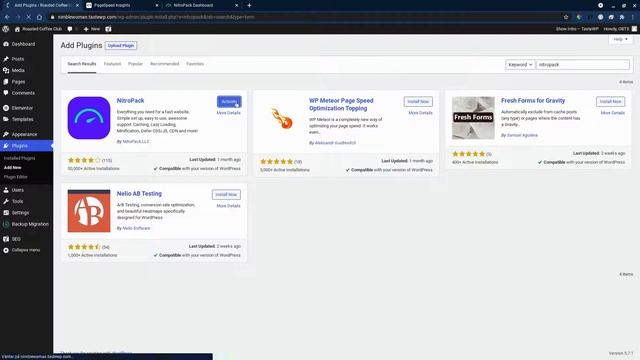
Task: Install WP Meteor Page Speed plugin
Action: pos(418,102)
